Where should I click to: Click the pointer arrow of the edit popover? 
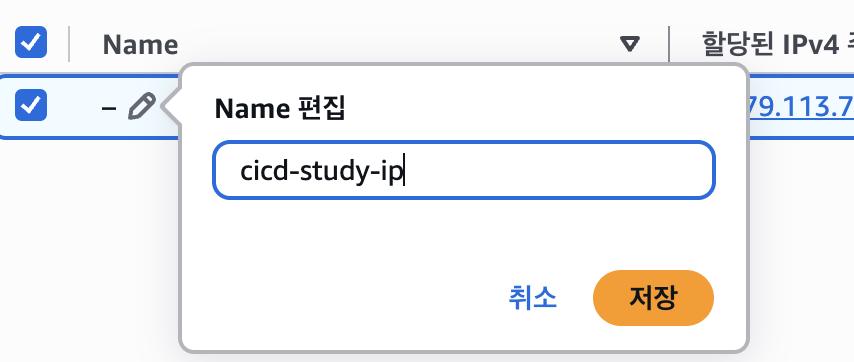pos(172,106)
